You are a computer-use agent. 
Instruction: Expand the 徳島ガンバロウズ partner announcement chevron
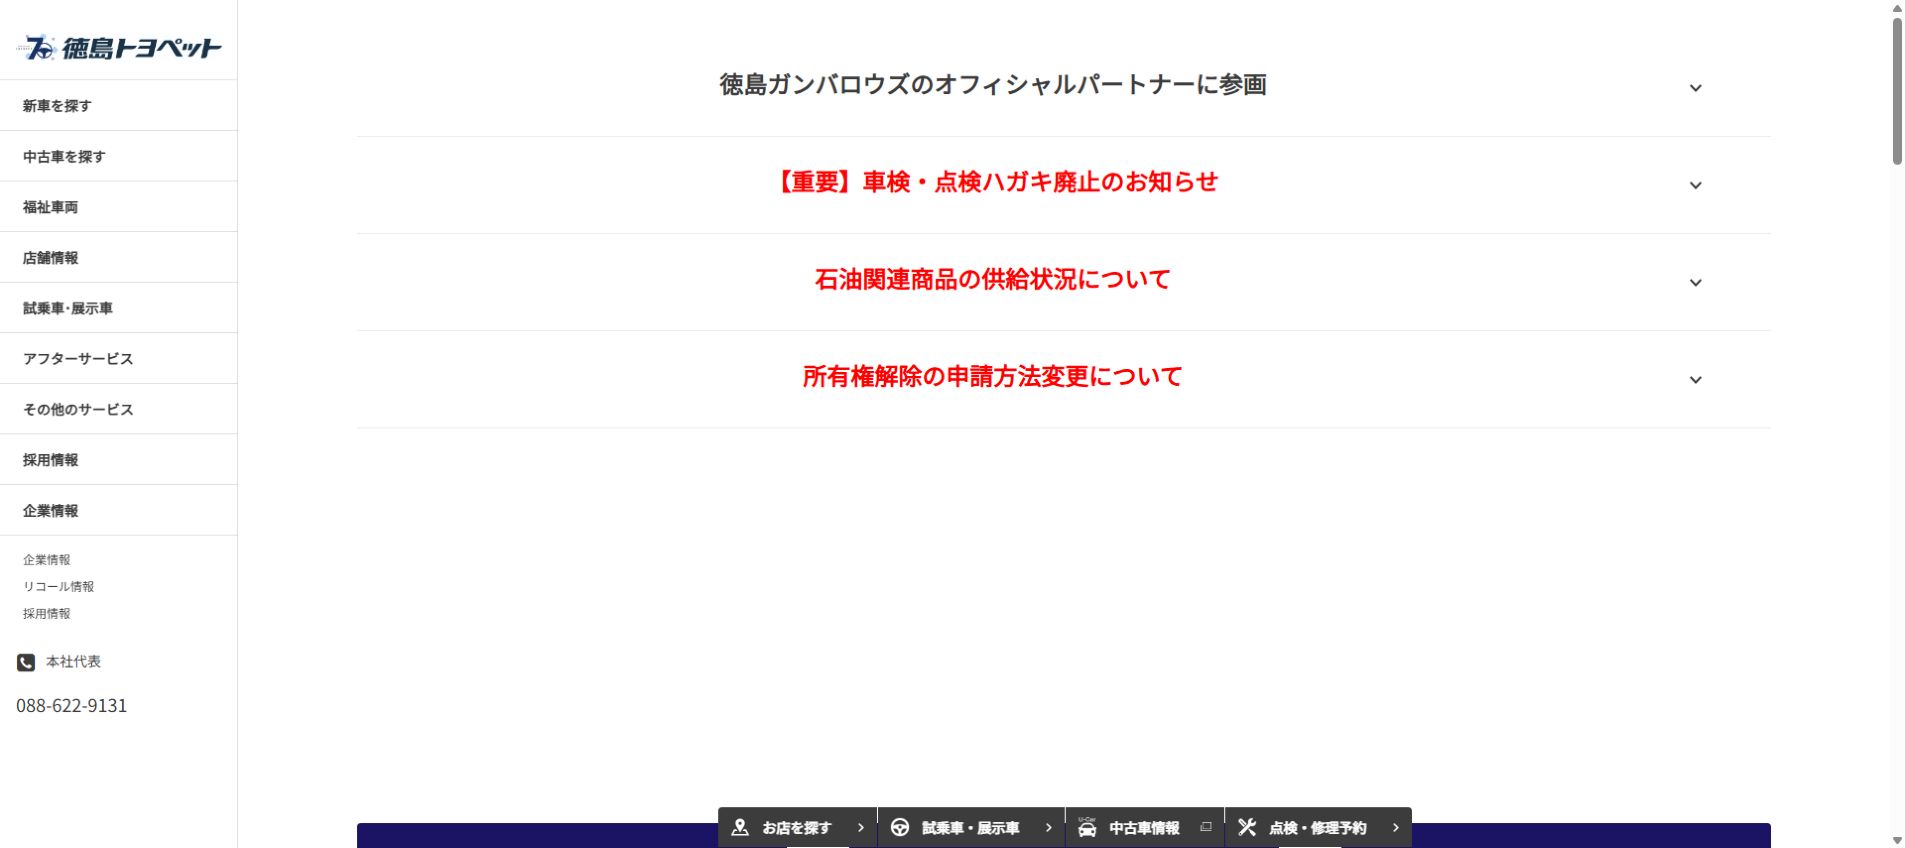(1696, 88)
